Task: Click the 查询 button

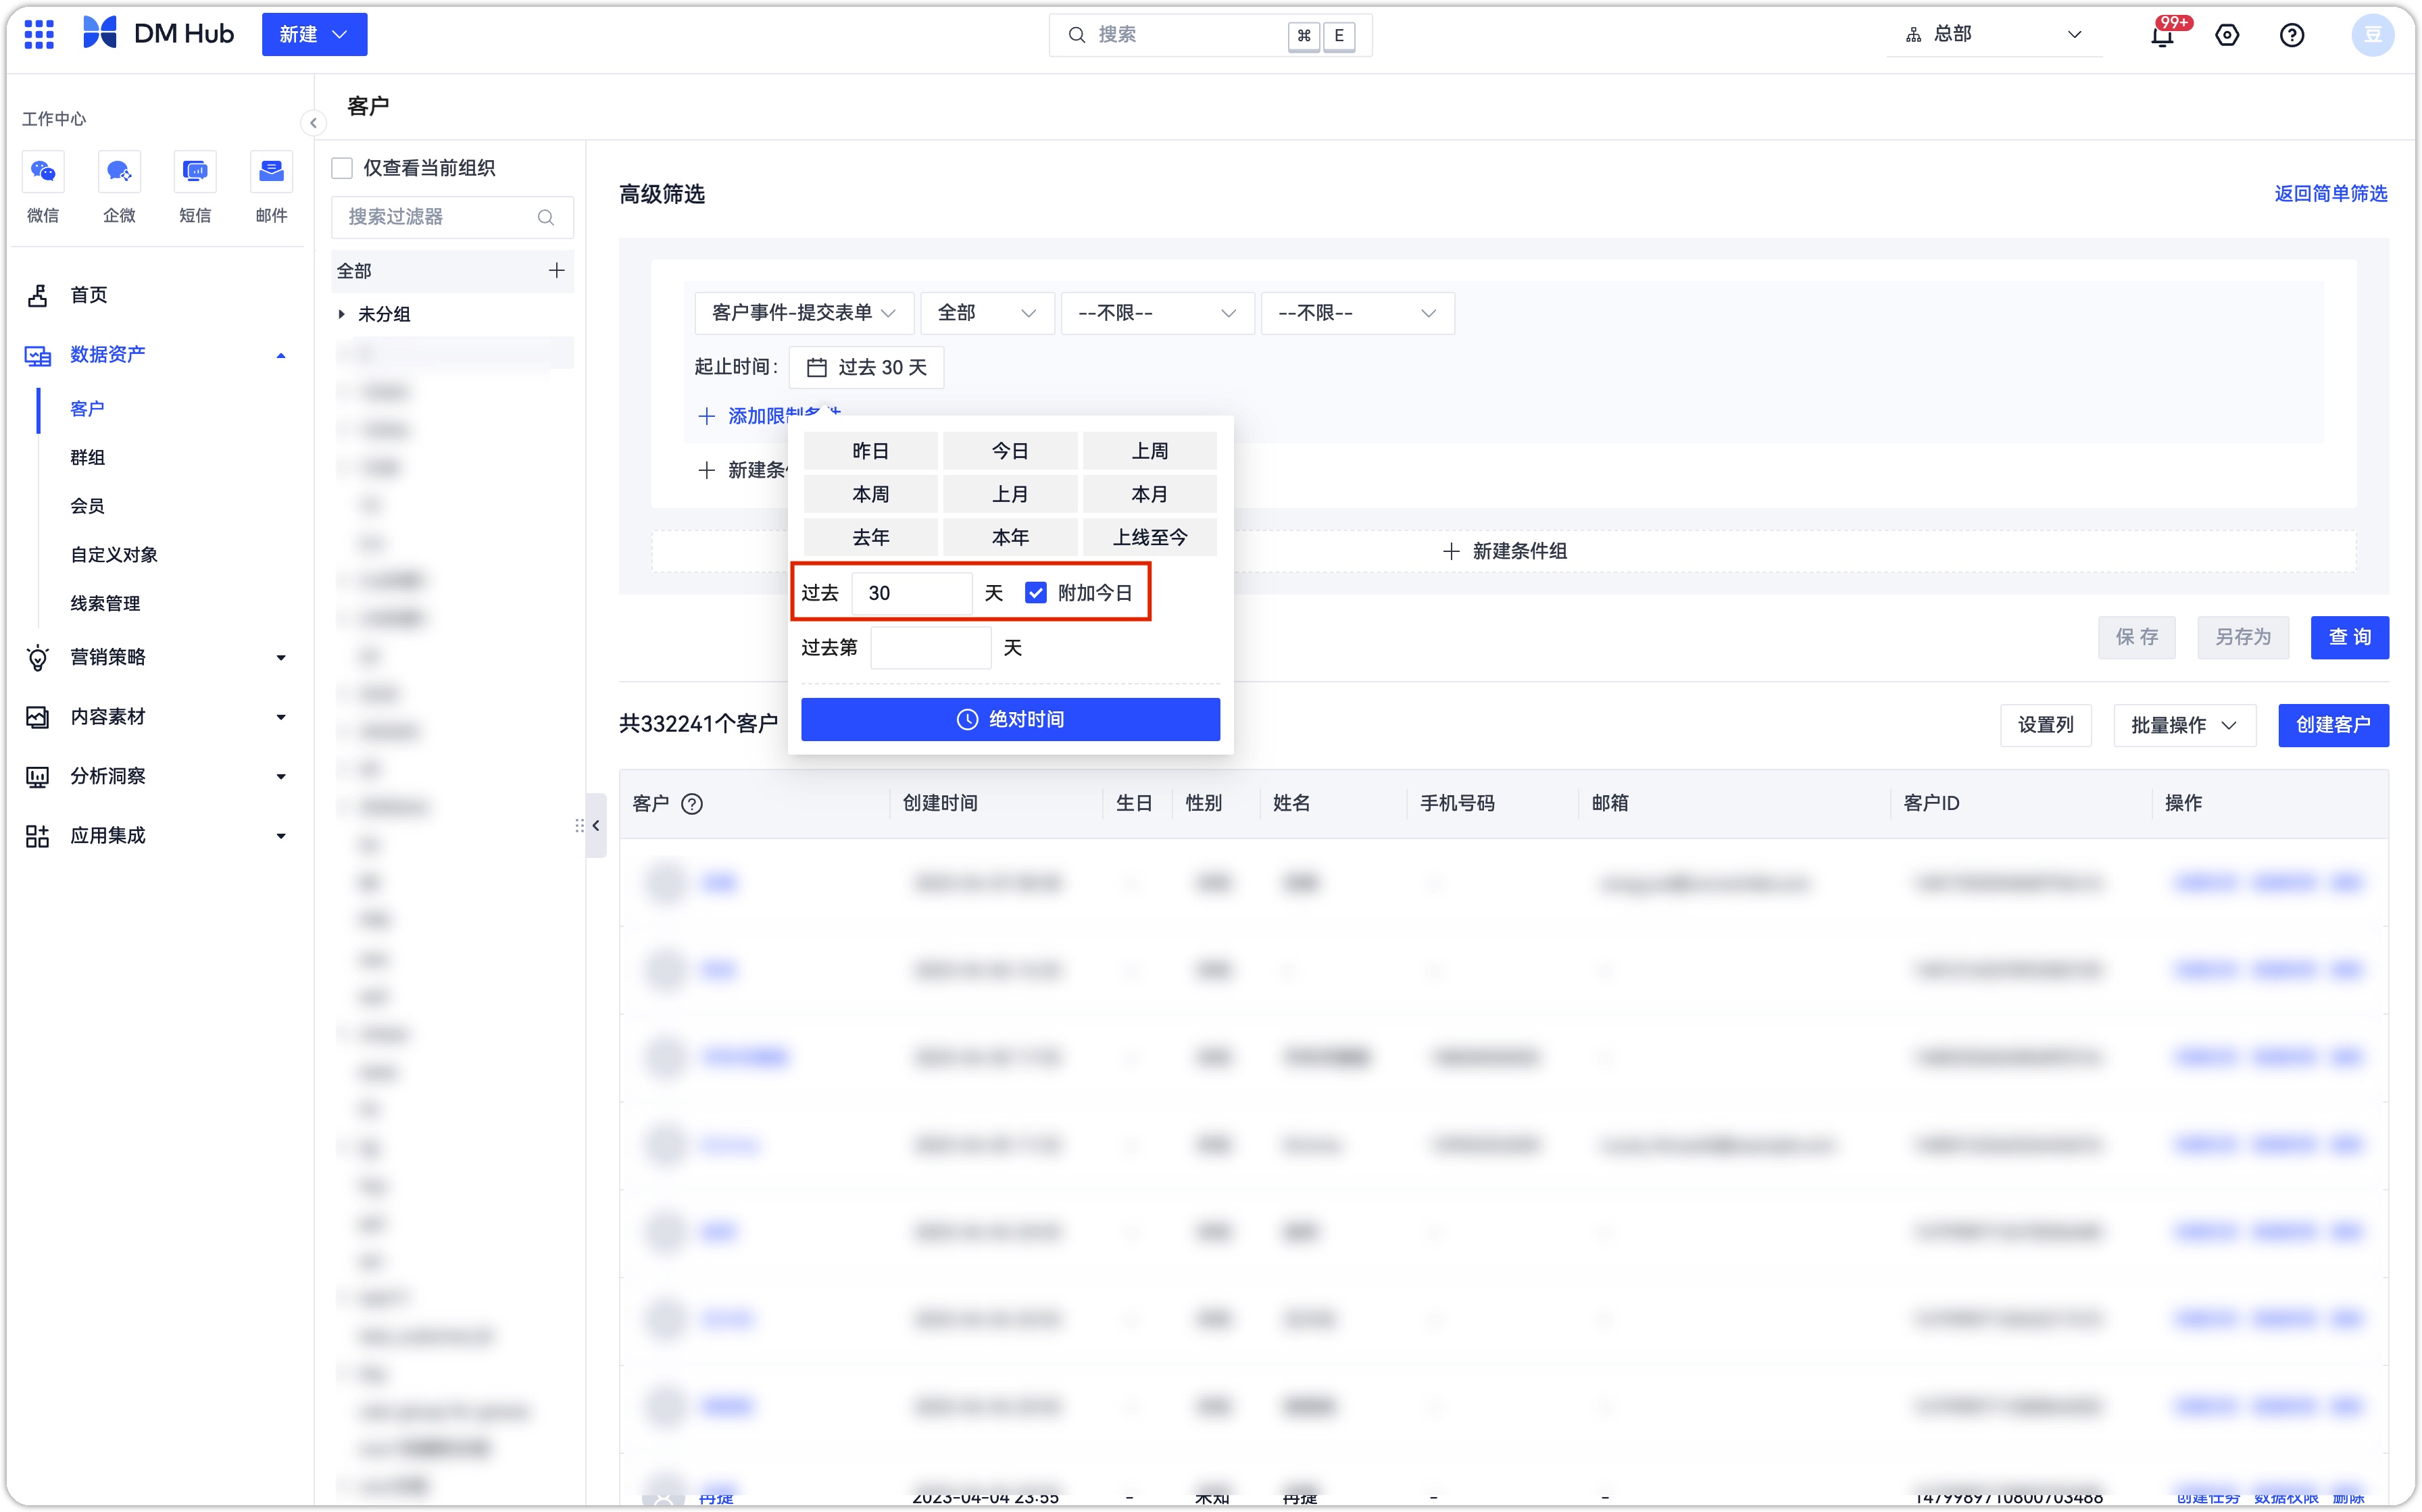Action: click(x=2349, y=638)
